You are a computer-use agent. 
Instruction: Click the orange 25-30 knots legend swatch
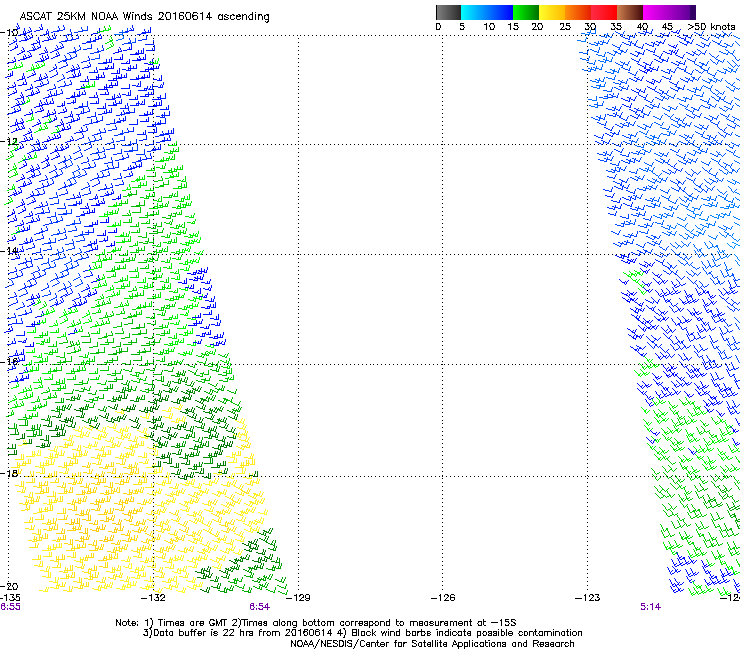point(578,12)
